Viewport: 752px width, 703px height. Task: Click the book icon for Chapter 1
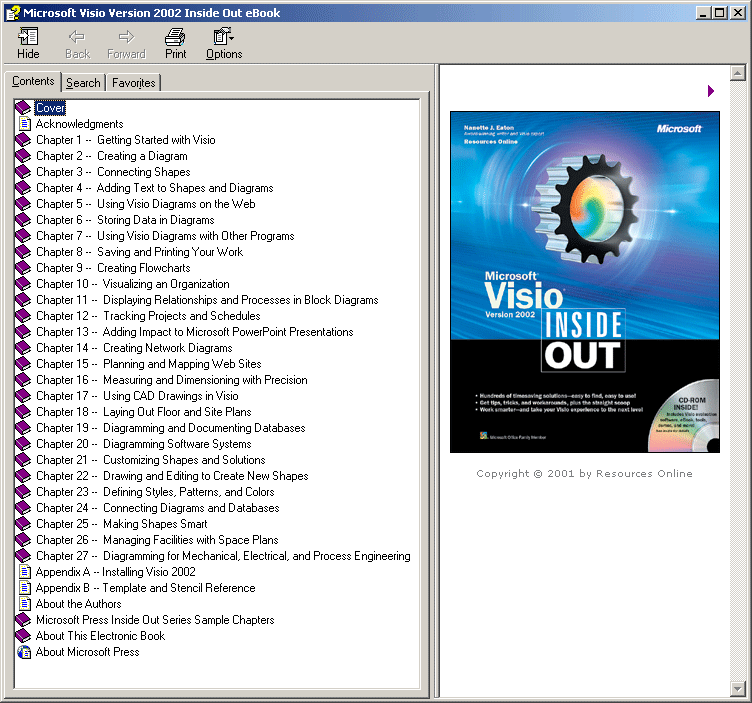point(23,140)
